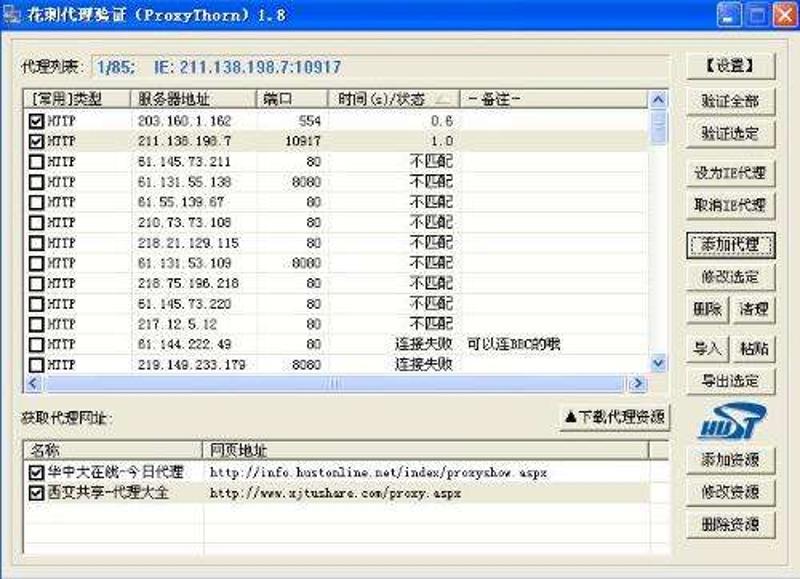This screenshot has height=579, width=800.
Task: Maximize the ProxyThorn window
Action: [756, 15]
